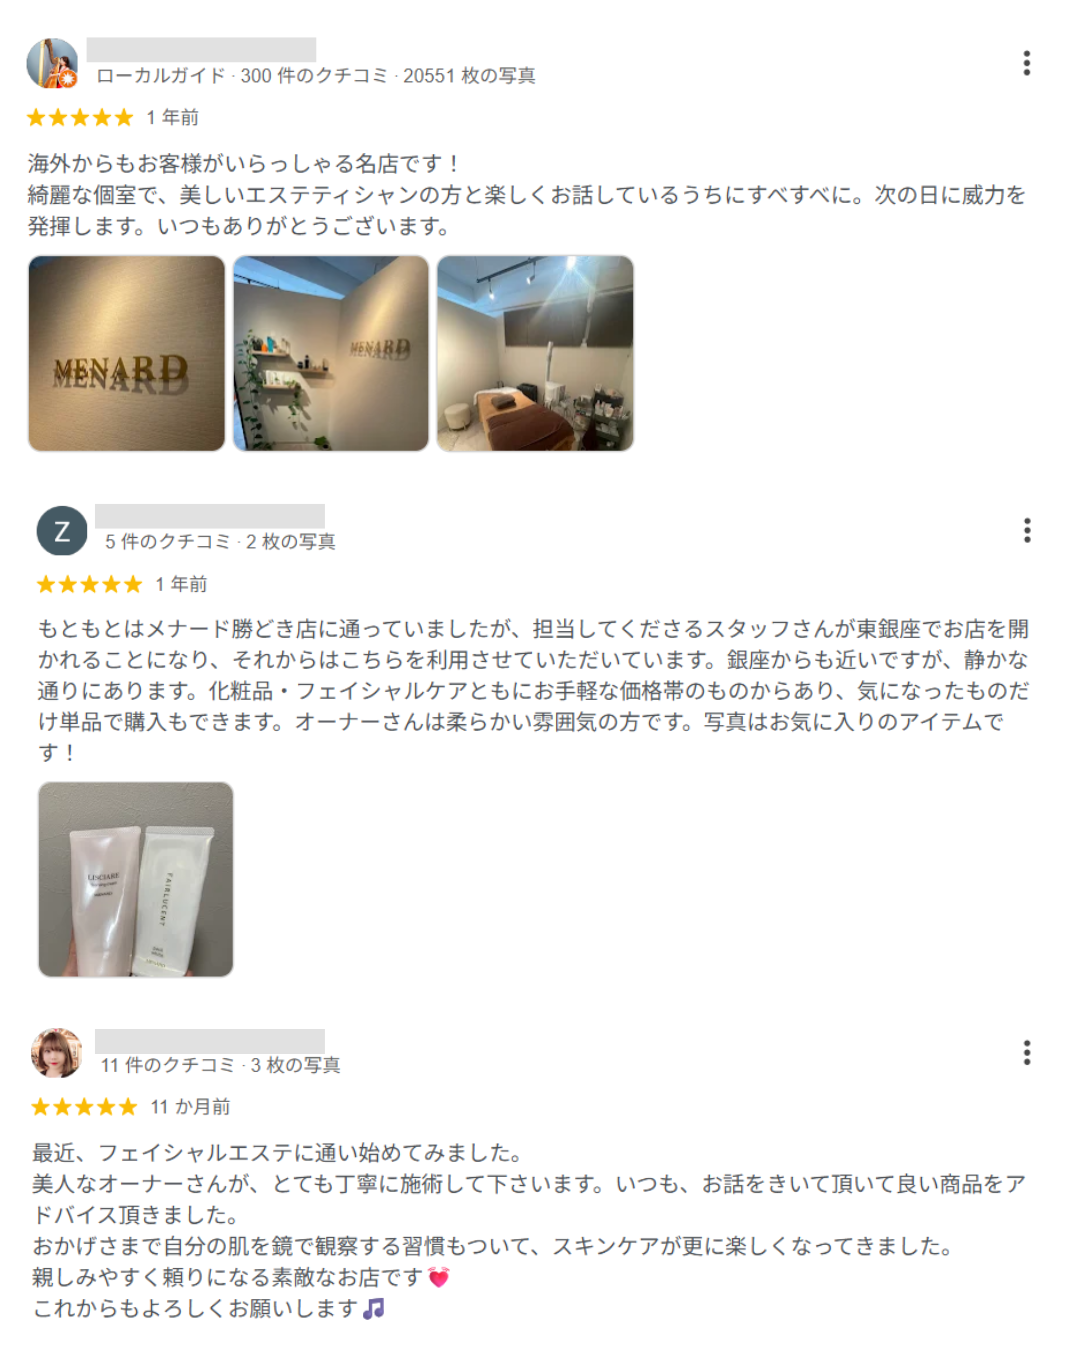The image size is (1080, 1350).
Task: Click the pink heart emoji in the third review
Action: click(439, 1277)
